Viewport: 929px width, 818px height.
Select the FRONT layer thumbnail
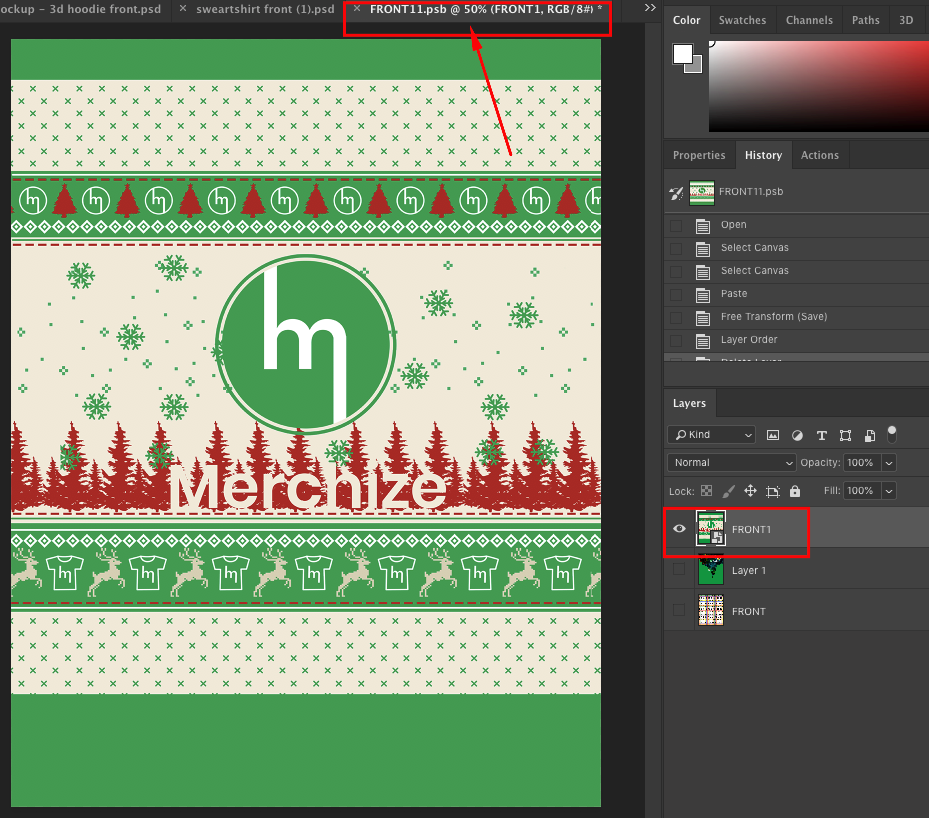pyautogui.click(x=711, y=610)
